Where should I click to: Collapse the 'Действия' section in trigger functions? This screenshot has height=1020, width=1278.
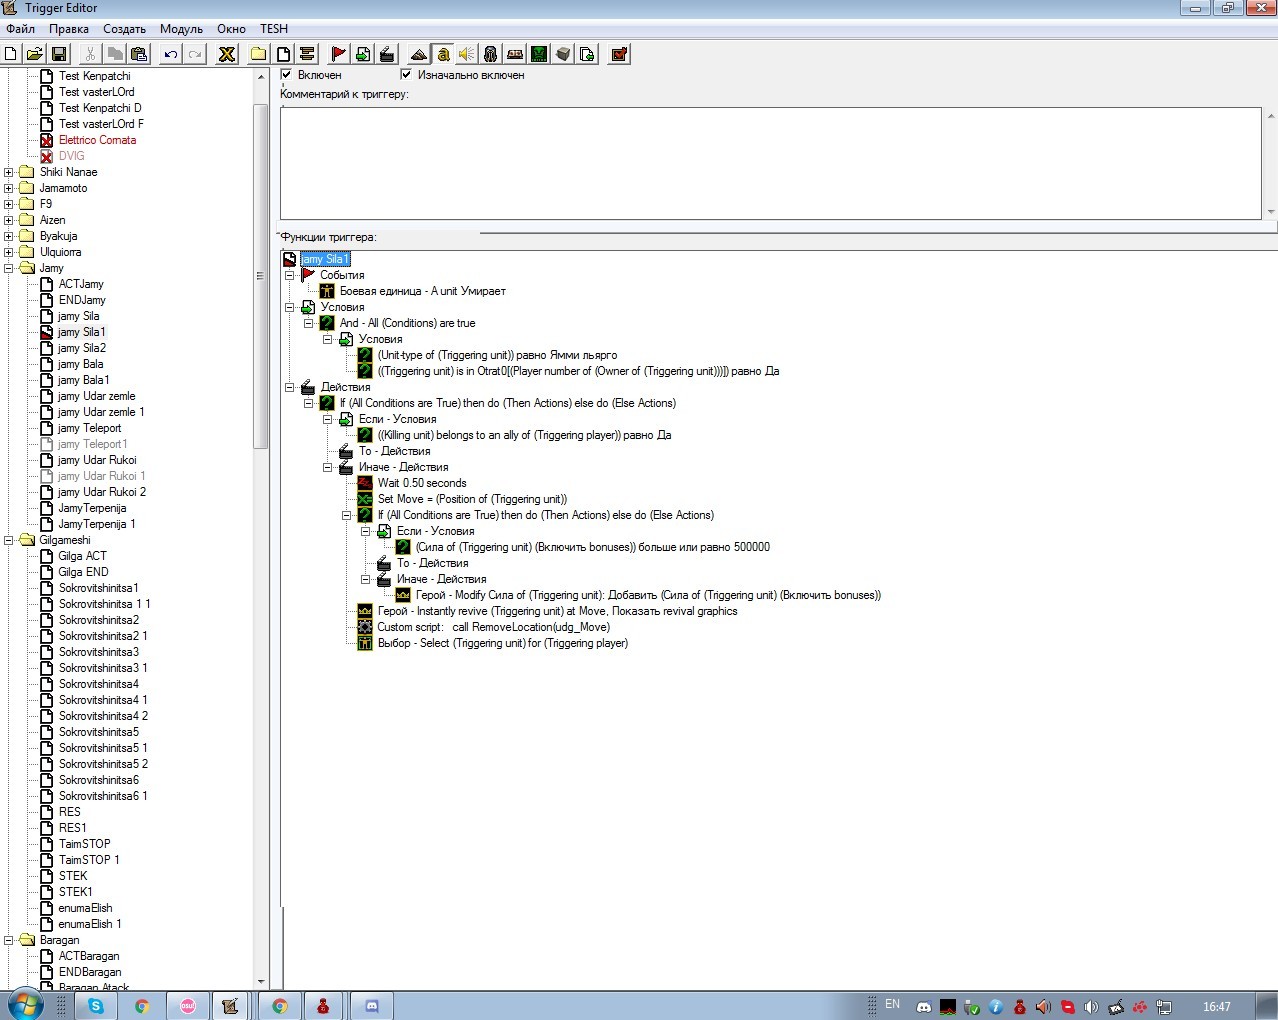[x=290, y=387]
